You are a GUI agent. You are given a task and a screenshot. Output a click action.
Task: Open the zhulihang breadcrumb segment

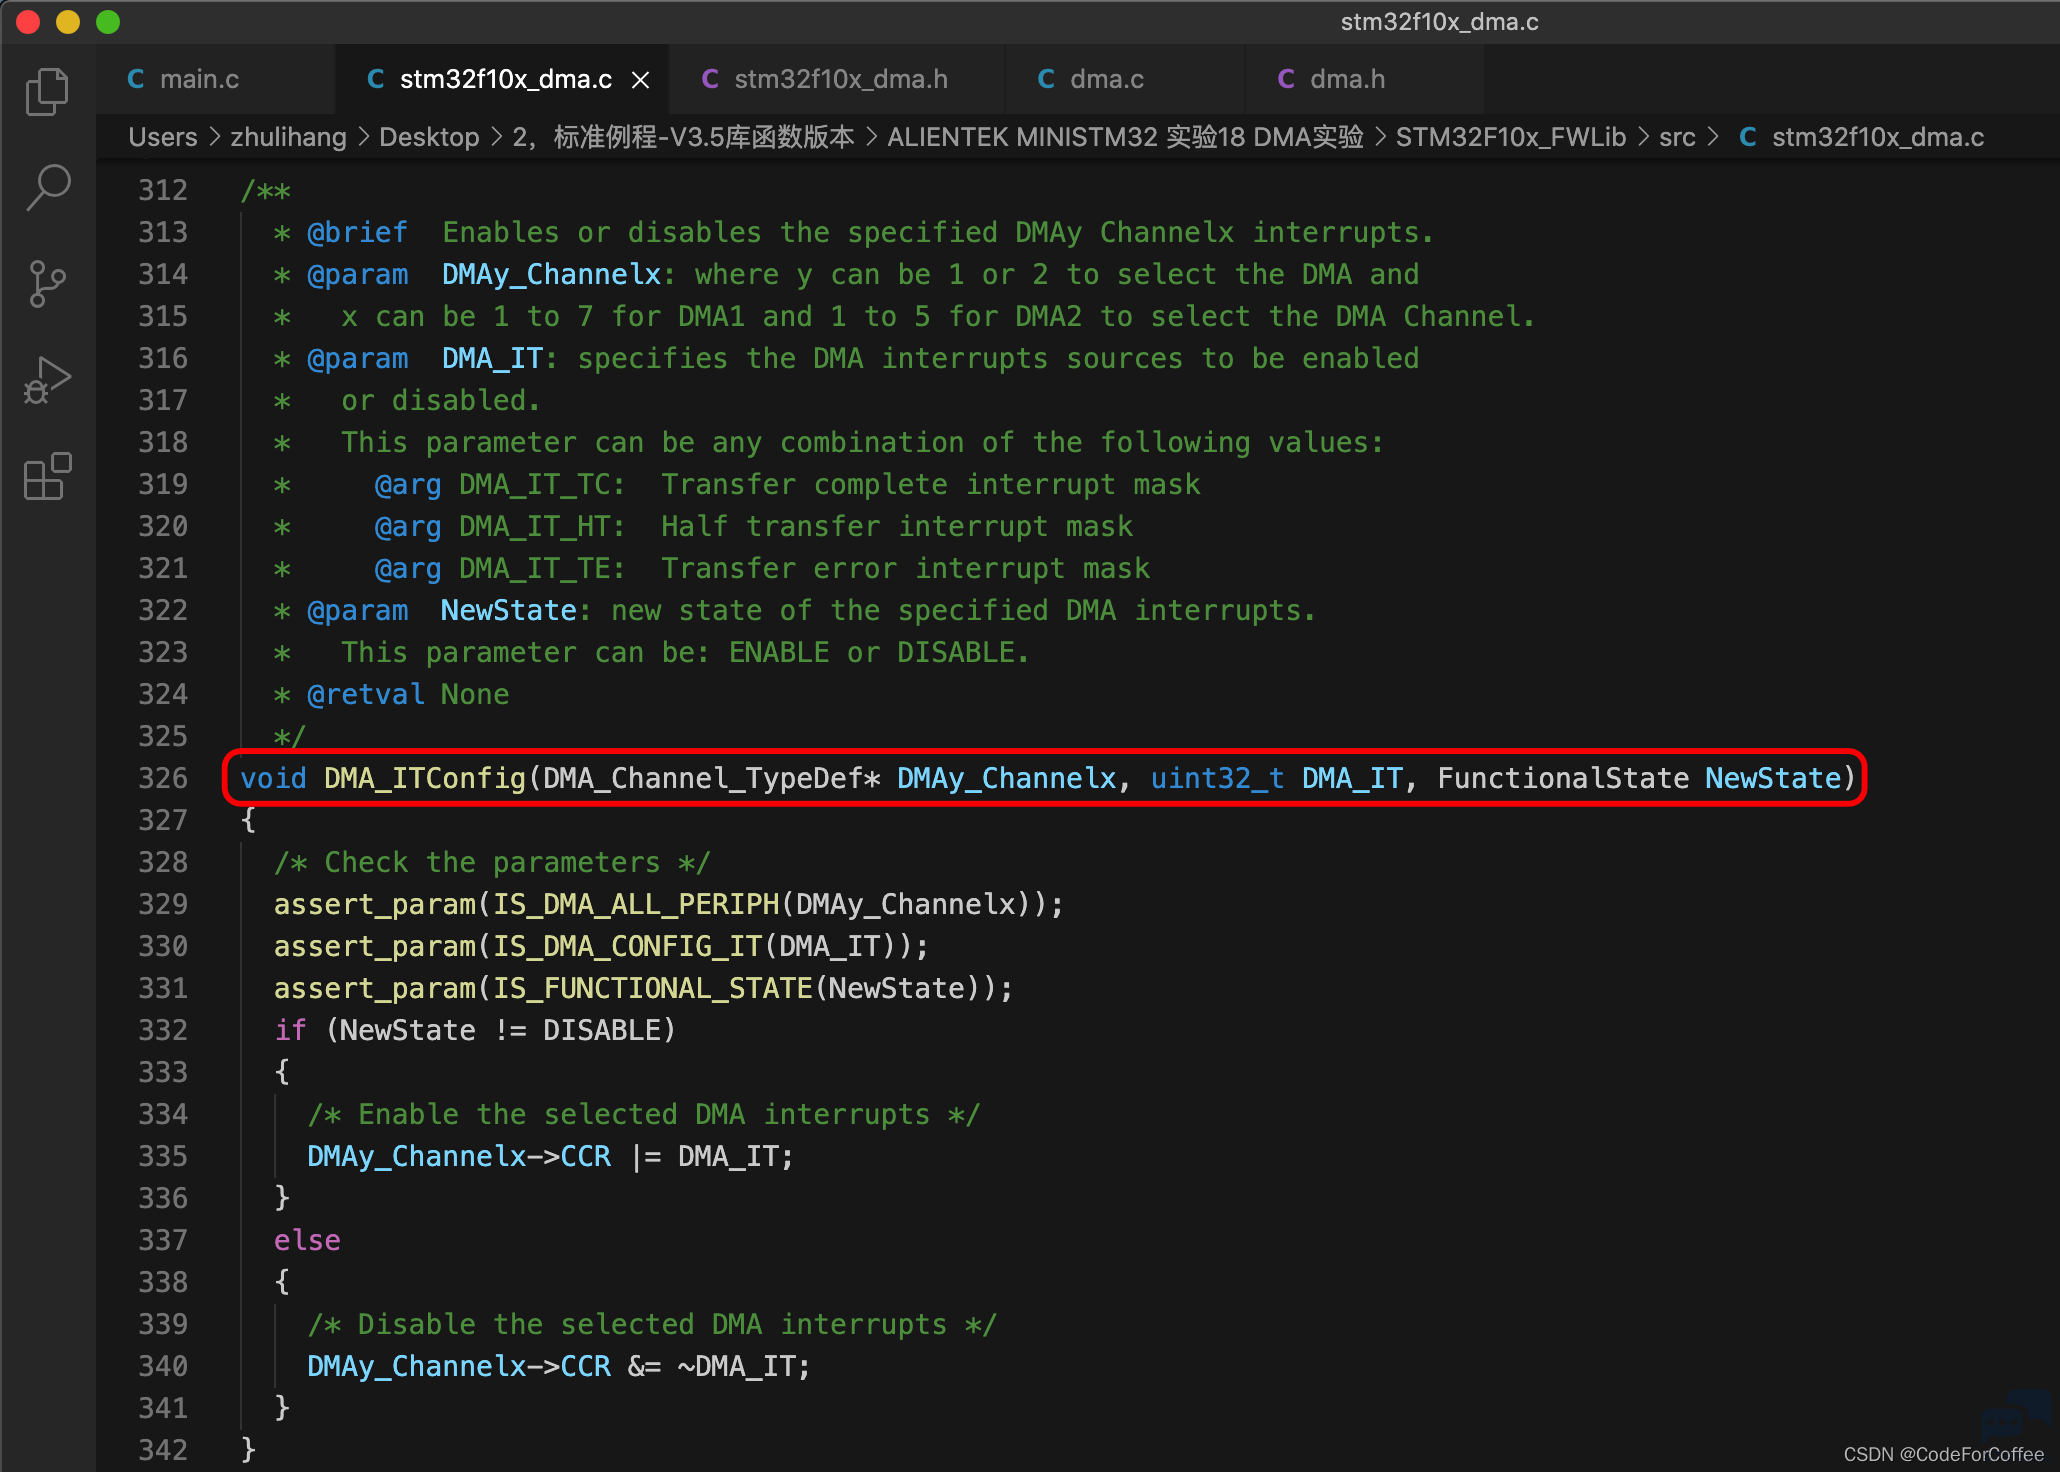pyautogui.click(x=288, y=137)
